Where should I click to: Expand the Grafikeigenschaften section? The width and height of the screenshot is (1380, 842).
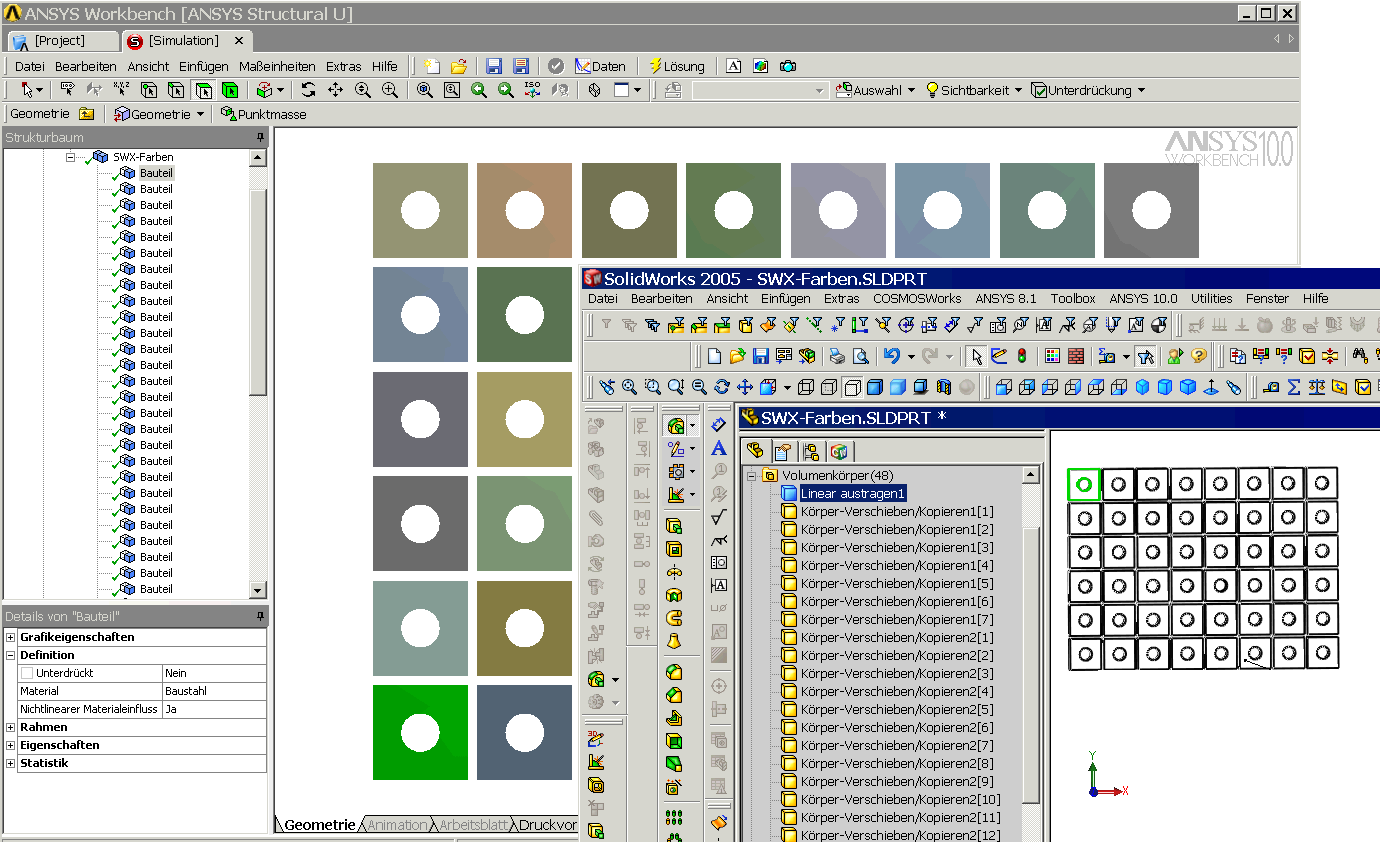pyautogui.click(x=11, y=637)
